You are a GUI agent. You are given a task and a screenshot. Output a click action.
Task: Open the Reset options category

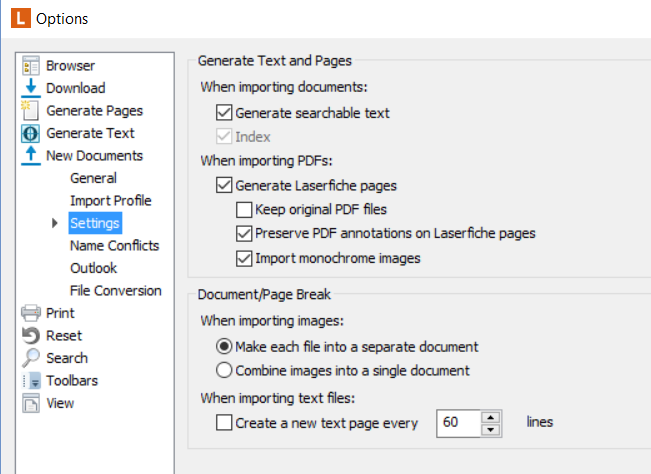[x=64, y=335]
